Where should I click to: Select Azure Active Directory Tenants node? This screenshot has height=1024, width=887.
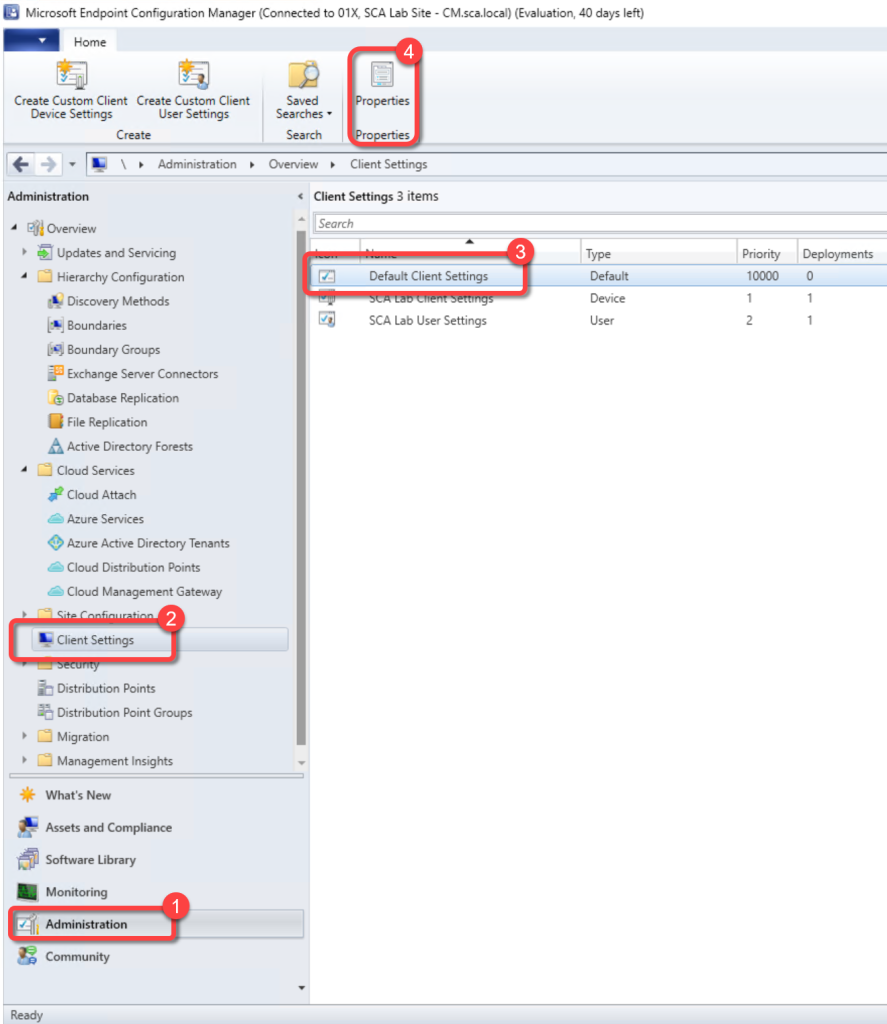(148, 543)
